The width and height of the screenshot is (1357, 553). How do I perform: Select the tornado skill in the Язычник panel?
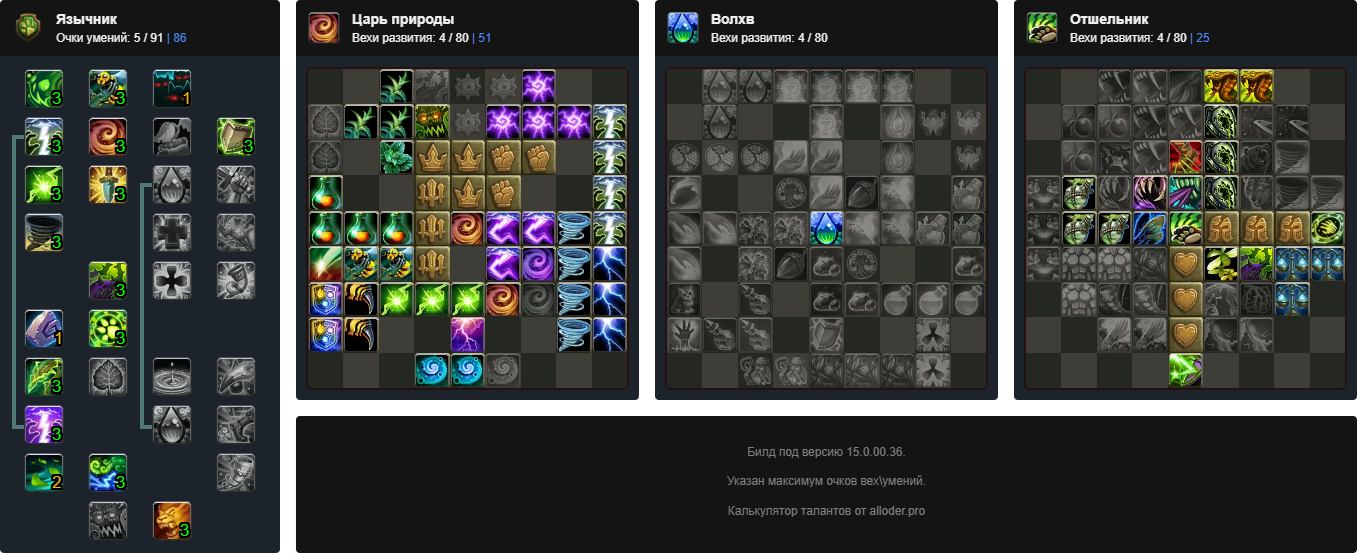click(44, 232)
